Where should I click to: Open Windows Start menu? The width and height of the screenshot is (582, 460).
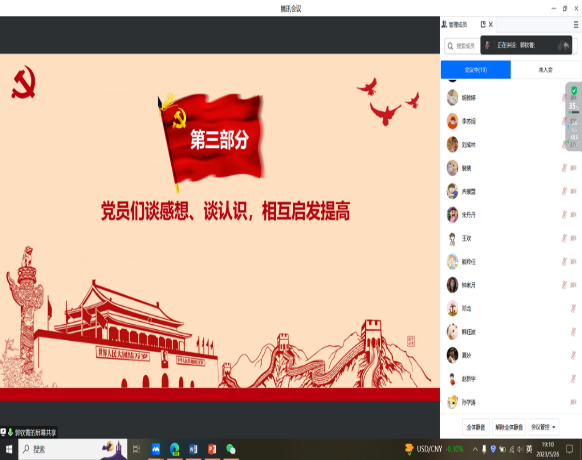coord(9,449)
